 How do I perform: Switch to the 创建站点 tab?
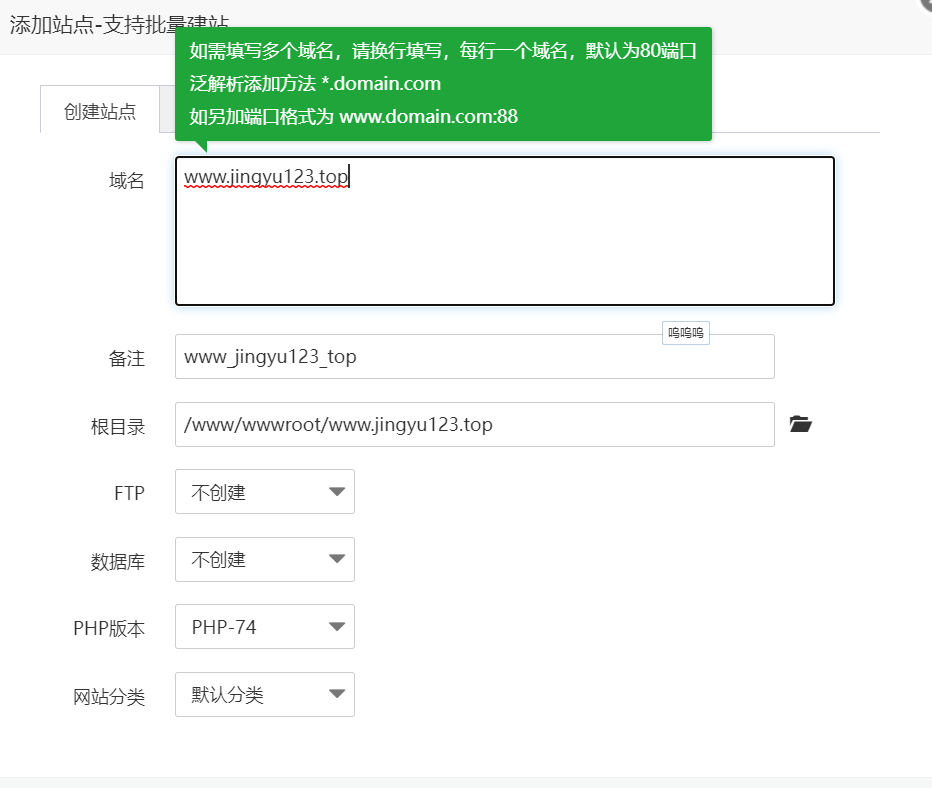point(99,110)
